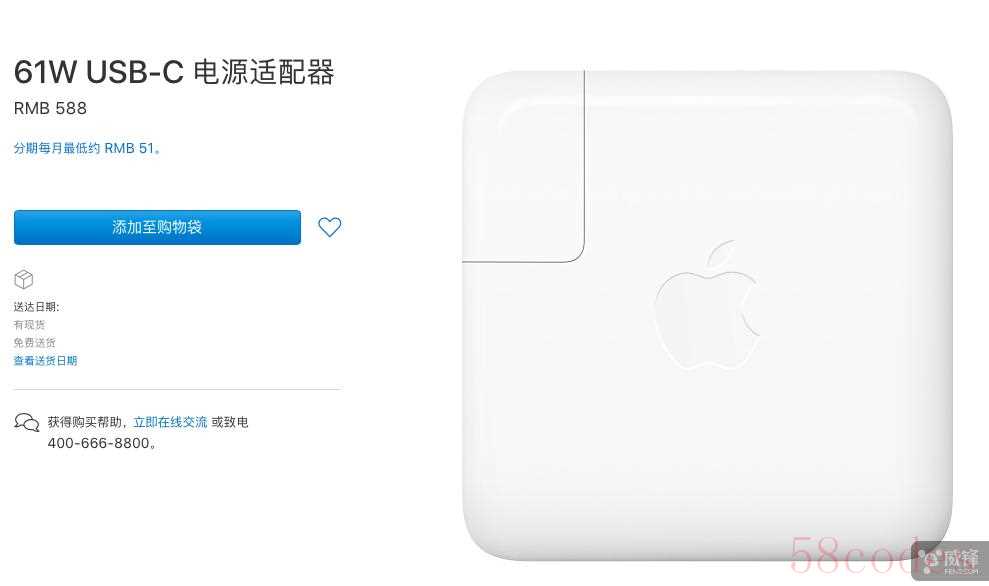Open the 查看送货日期 link
This screenshot has height=586, width=989.
coord(45,361)
